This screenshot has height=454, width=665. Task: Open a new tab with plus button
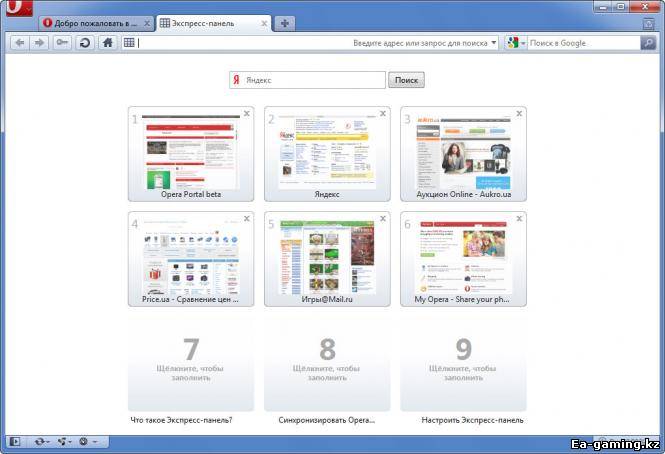point(285,23)
